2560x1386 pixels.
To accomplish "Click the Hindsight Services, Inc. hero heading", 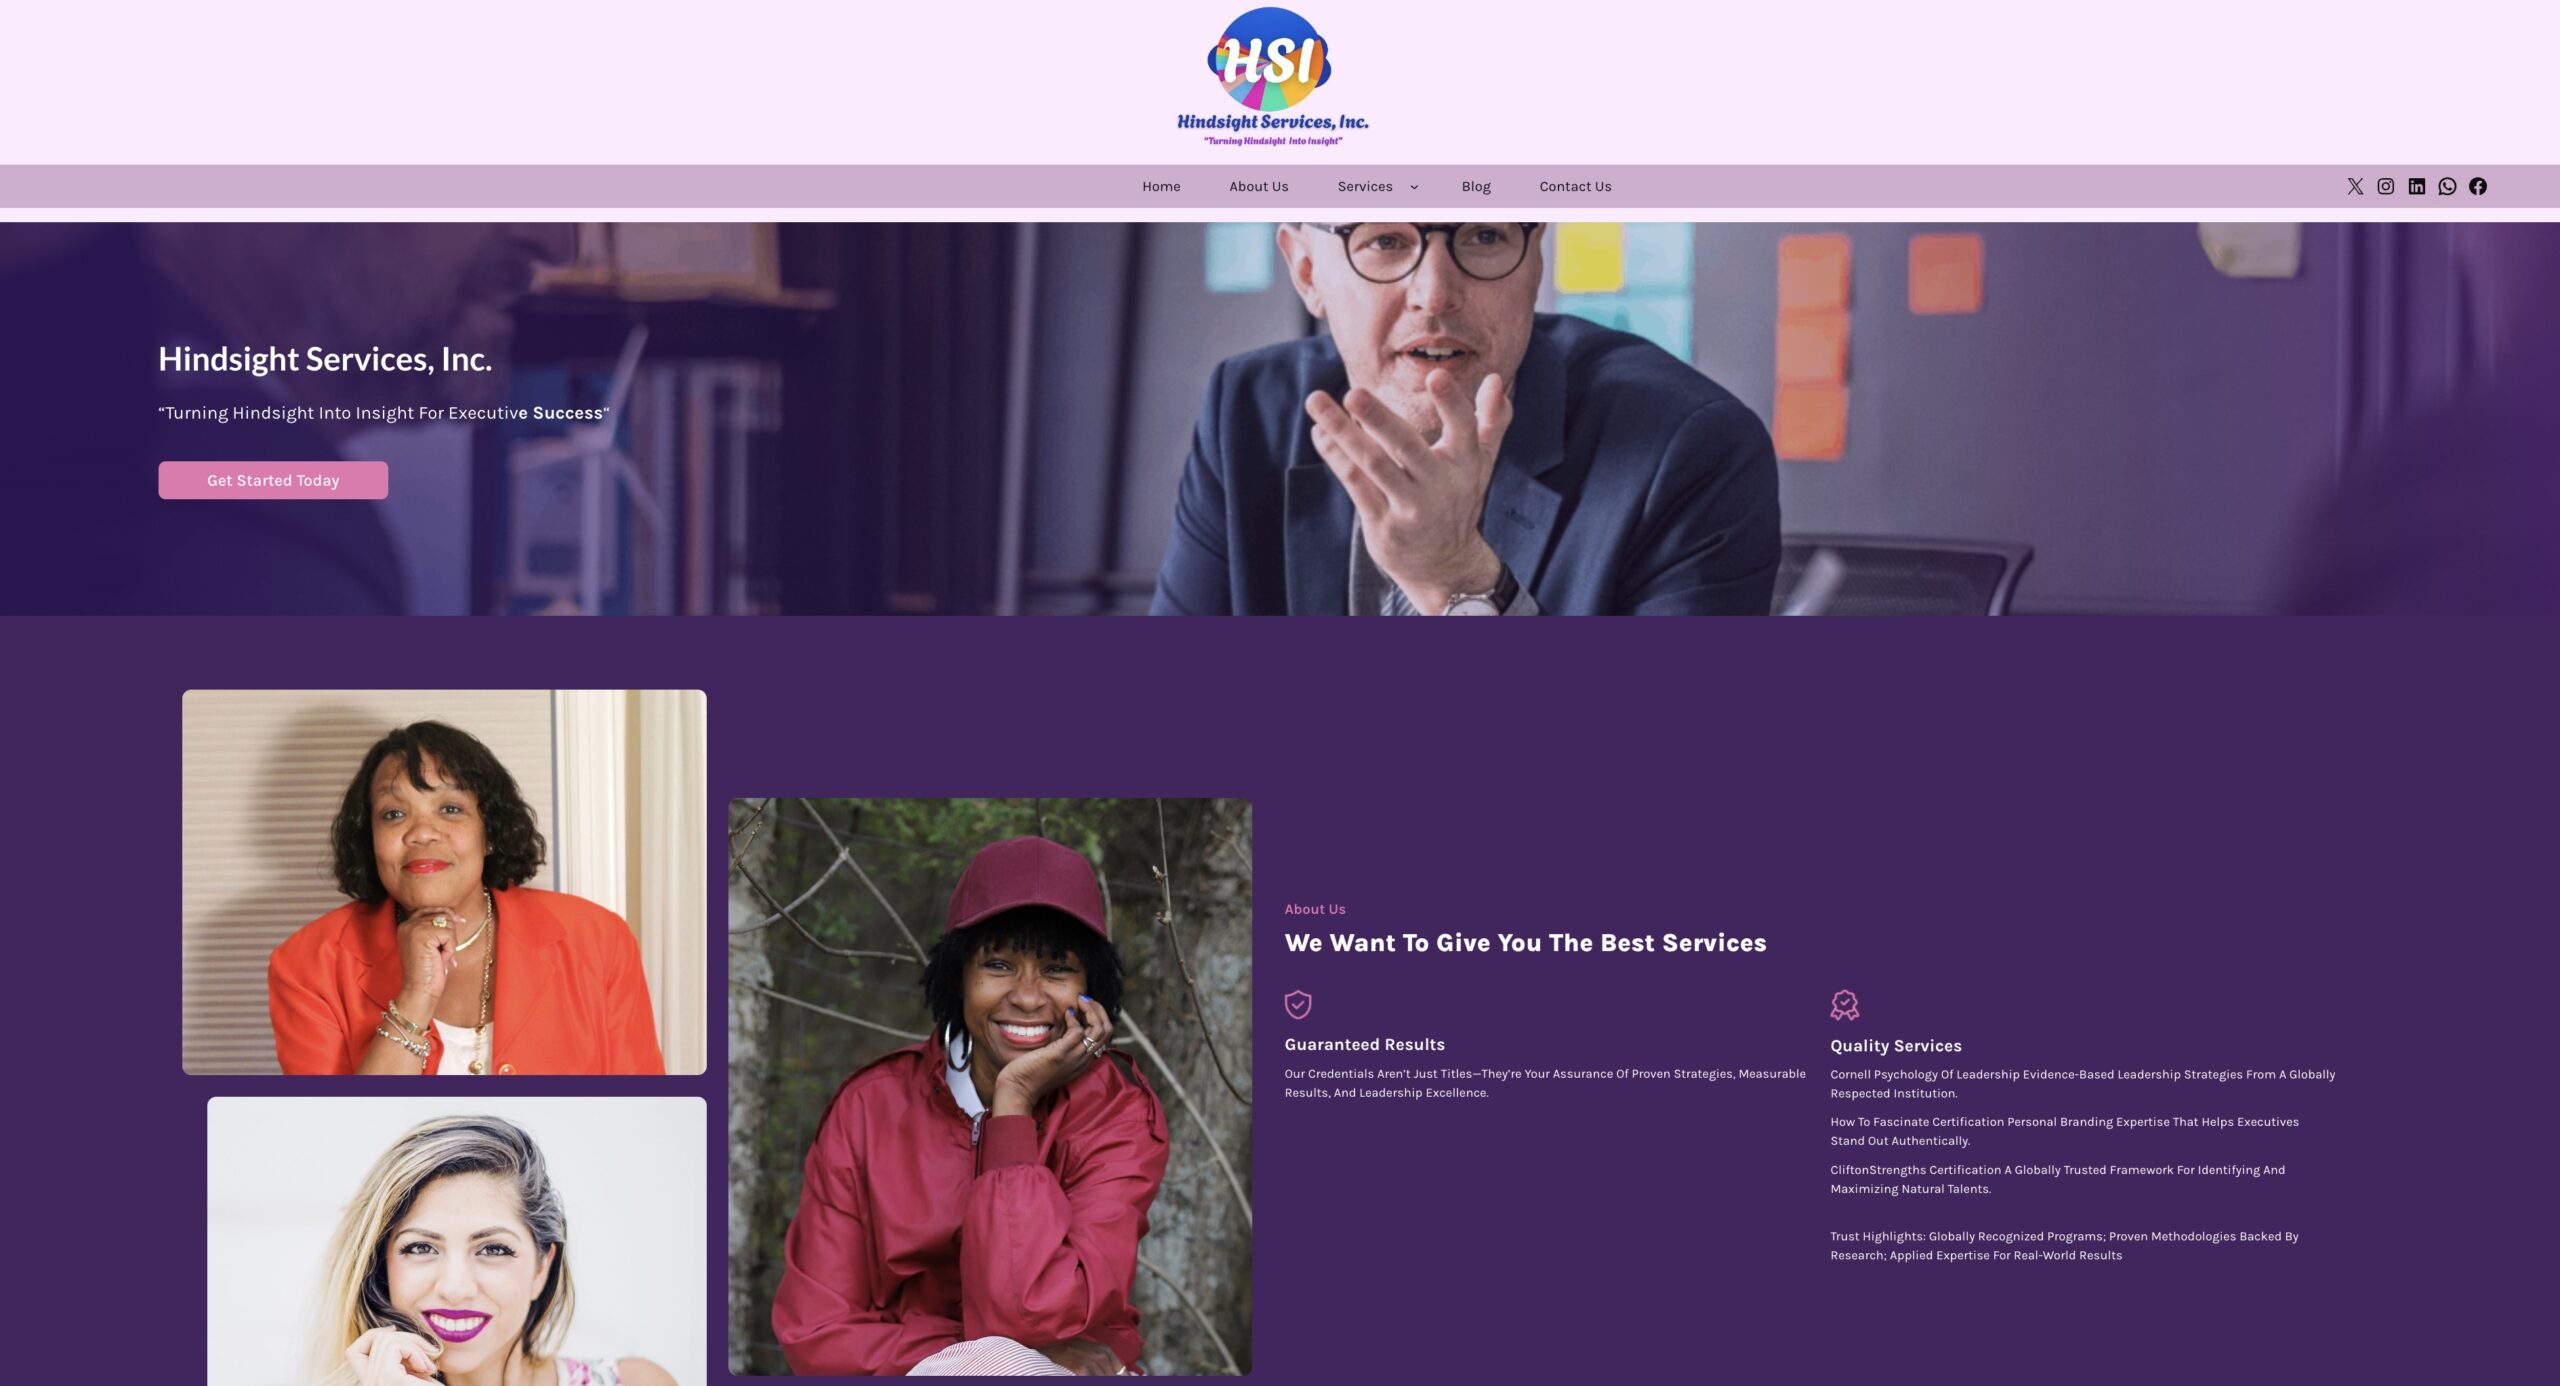I will click(325, 359).
